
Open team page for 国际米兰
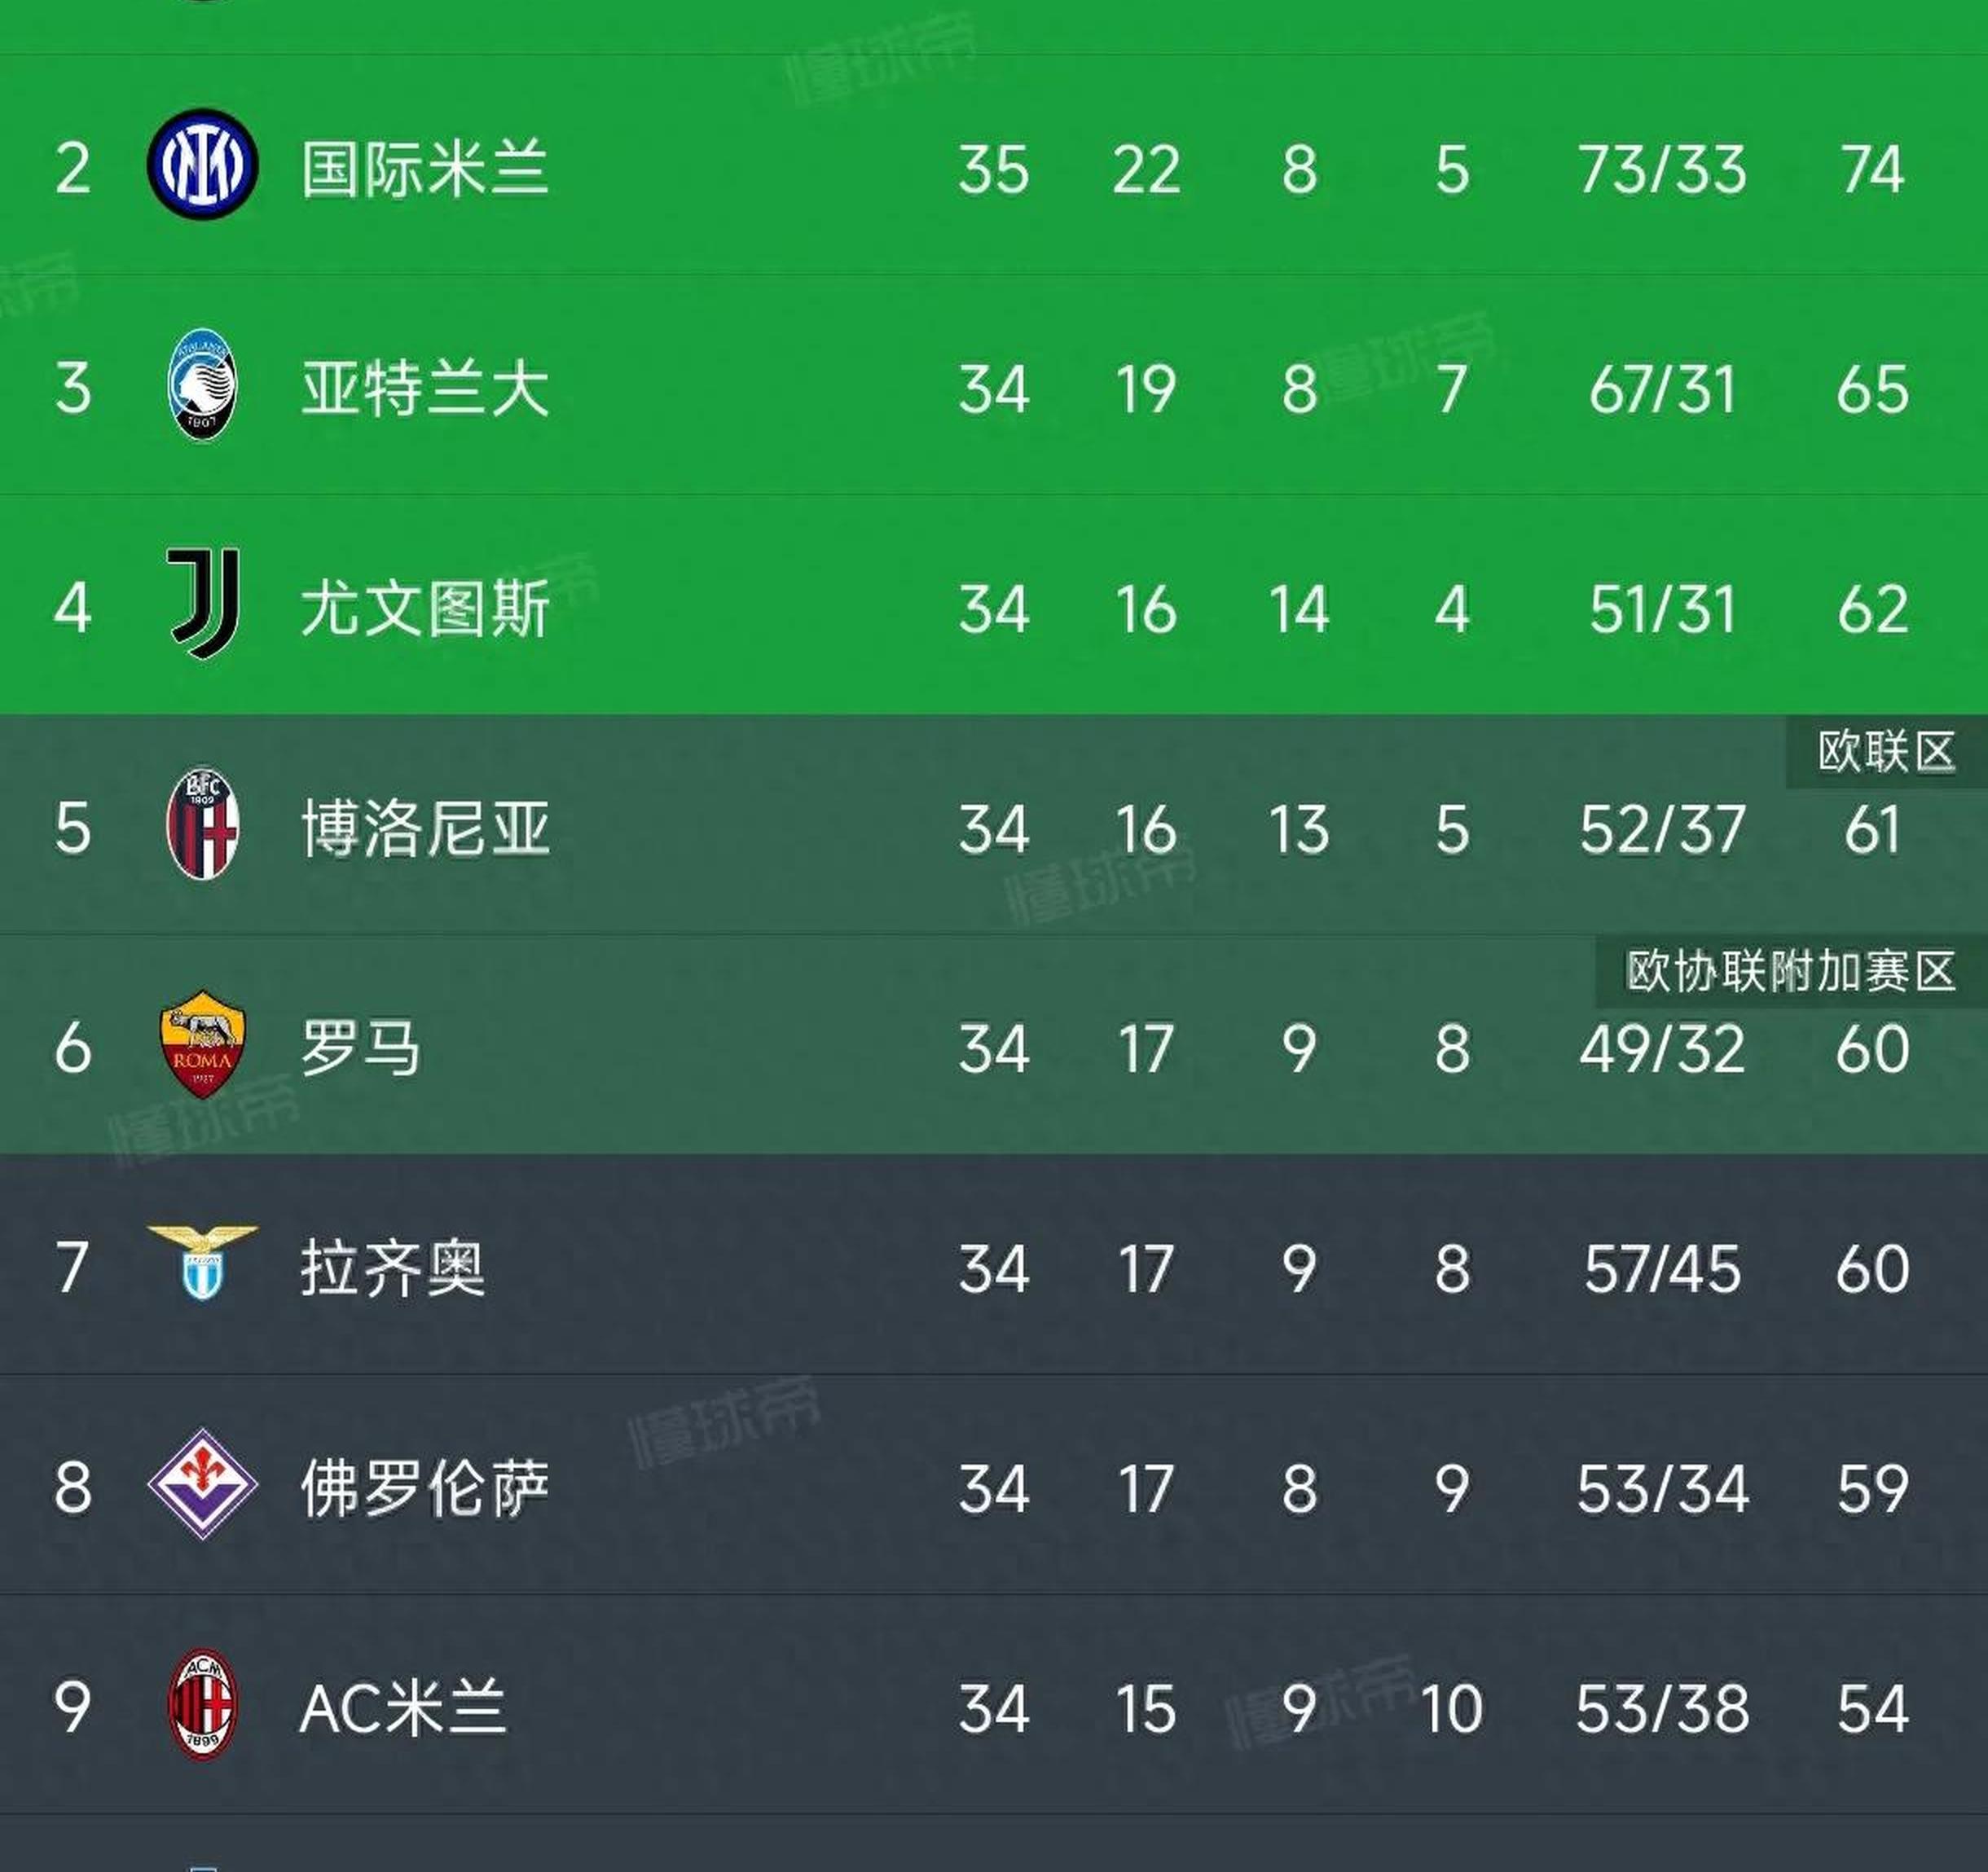(x=425, y=168)
